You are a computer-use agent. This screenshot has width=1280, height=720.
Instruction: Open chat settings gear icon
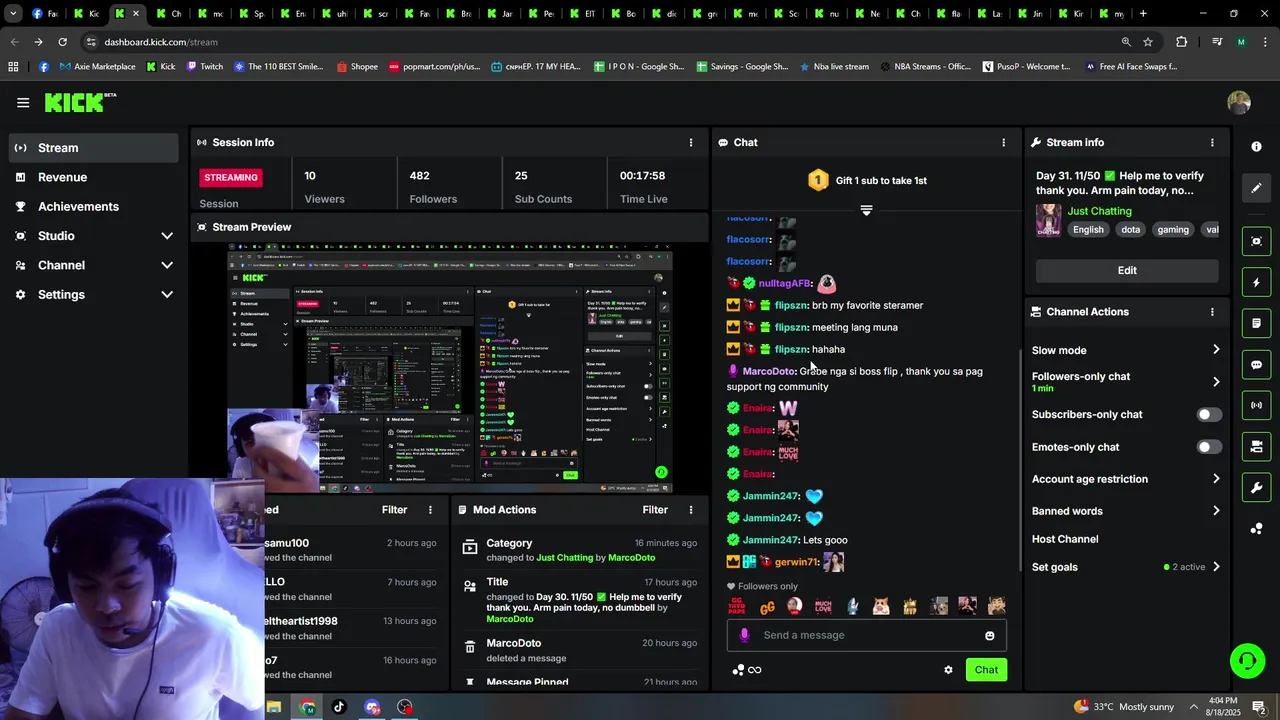pos(948,670)
